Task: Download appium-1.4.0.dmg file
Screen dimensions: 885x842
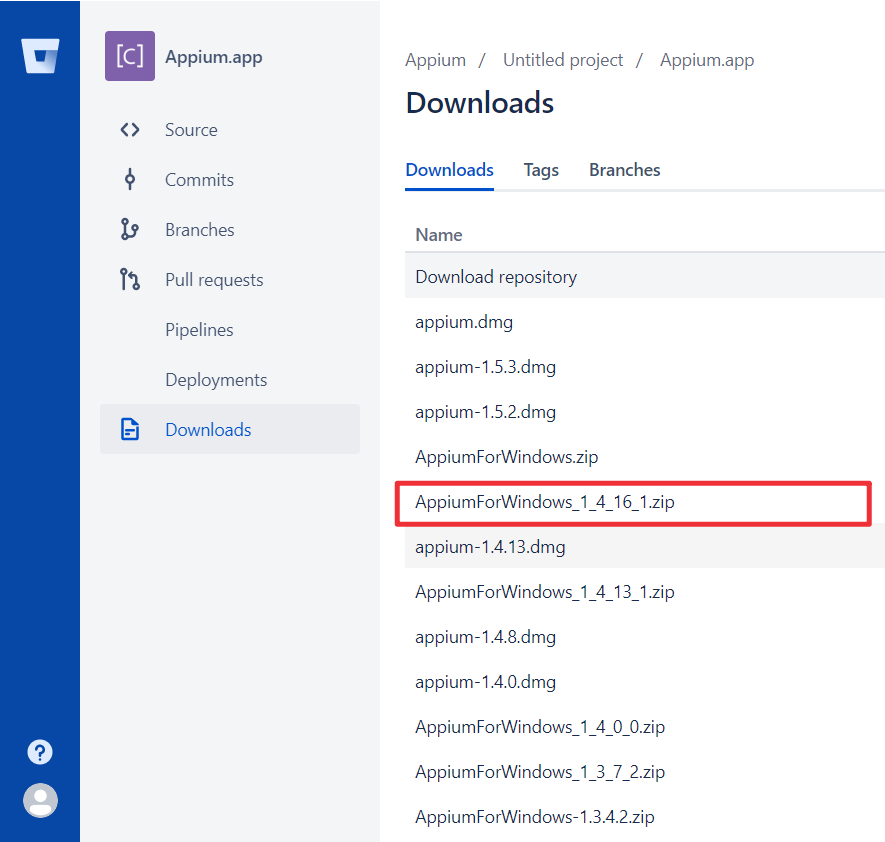Action: pos(485,682)
